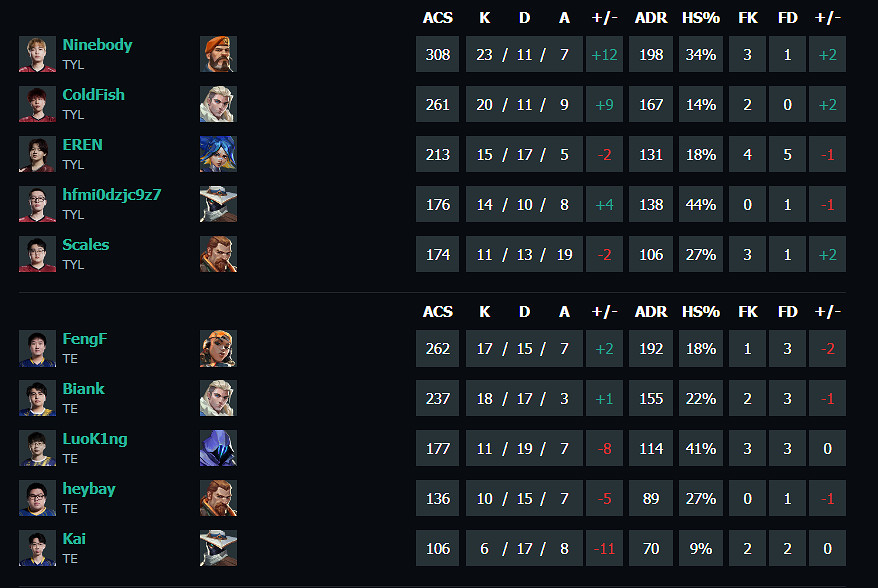Click LuoK1ng's Omen agent icon
The image size is (878, 588).
(218, 448)
